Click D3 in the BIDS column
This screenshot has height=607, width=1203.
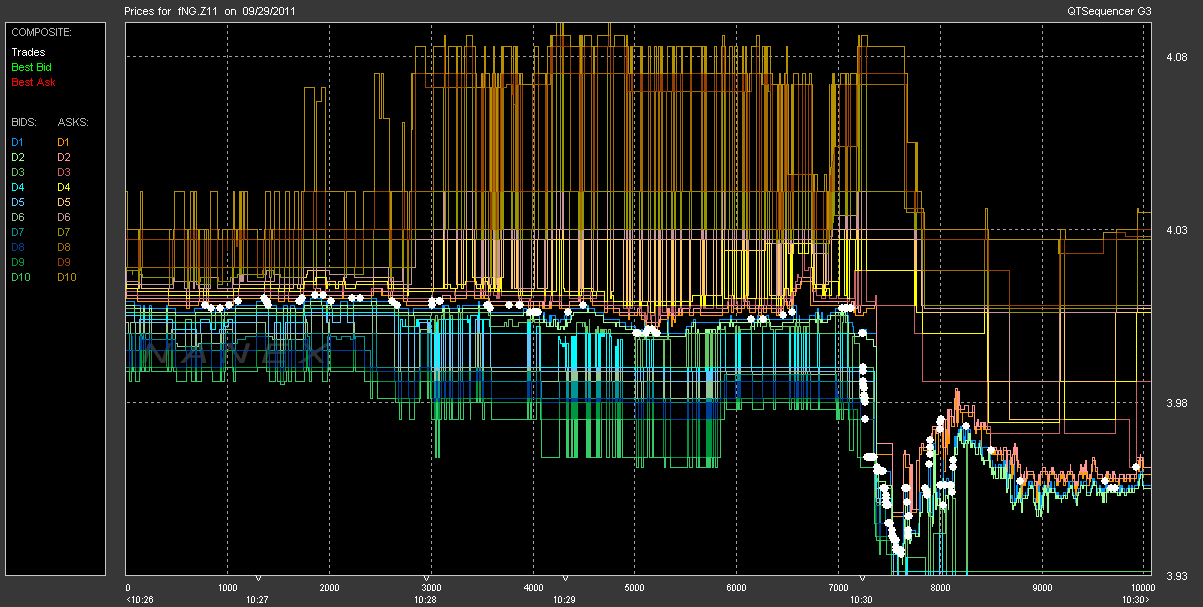click(17, 173)
